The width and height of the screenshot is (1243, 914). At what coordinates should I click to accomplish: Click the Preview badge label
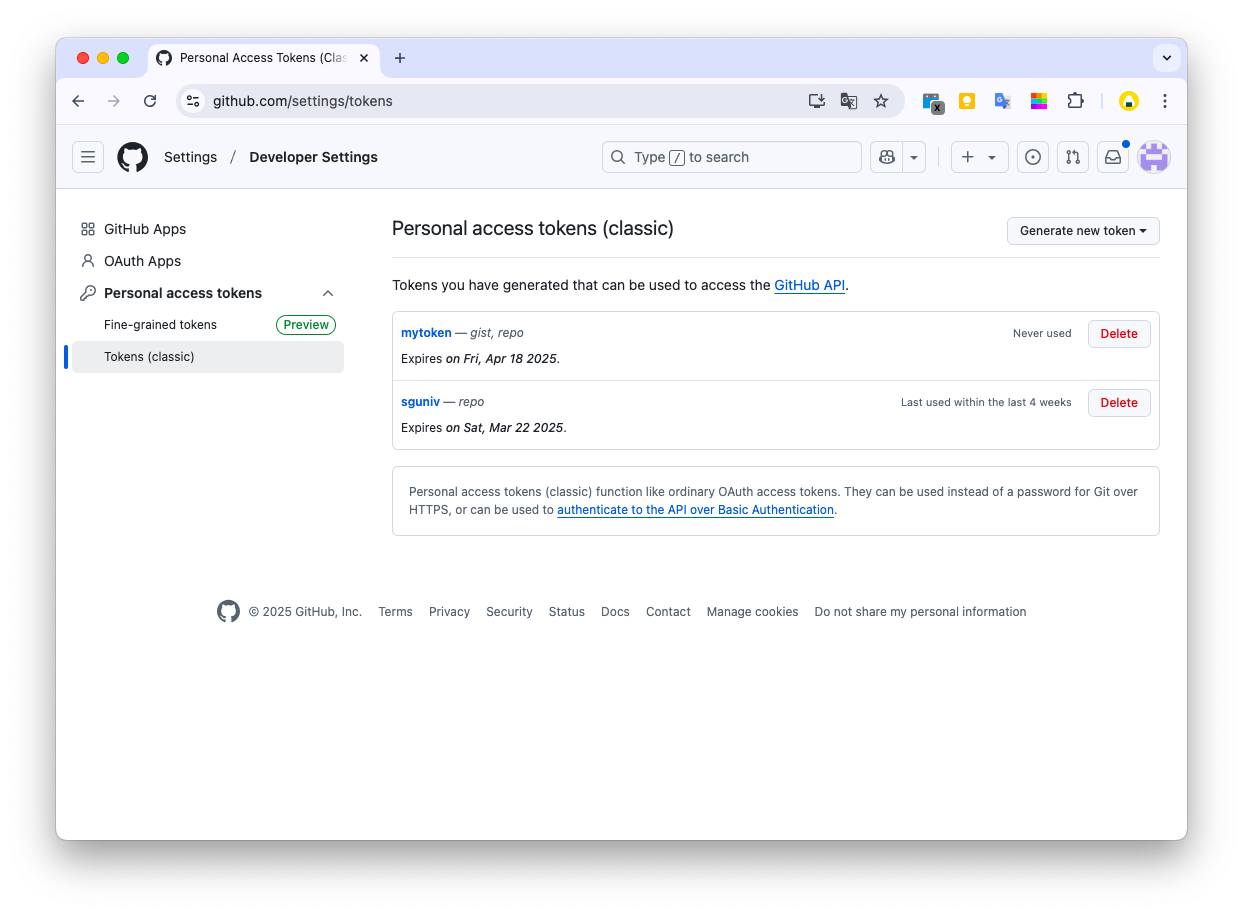306,325
